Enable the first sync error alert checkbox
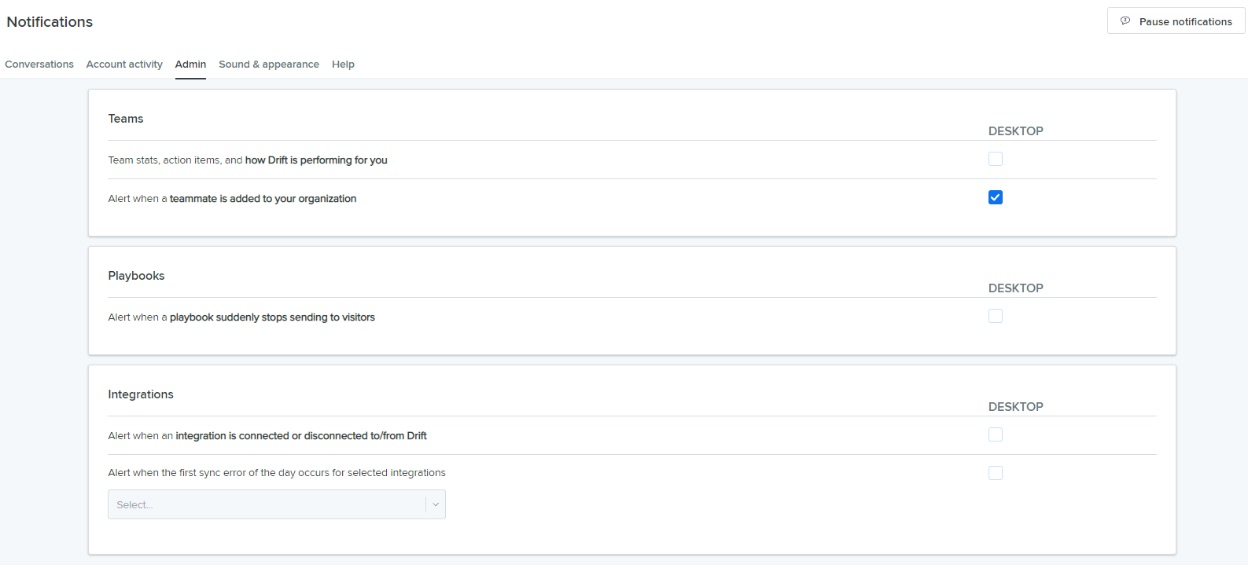 [x=995, y=473]
